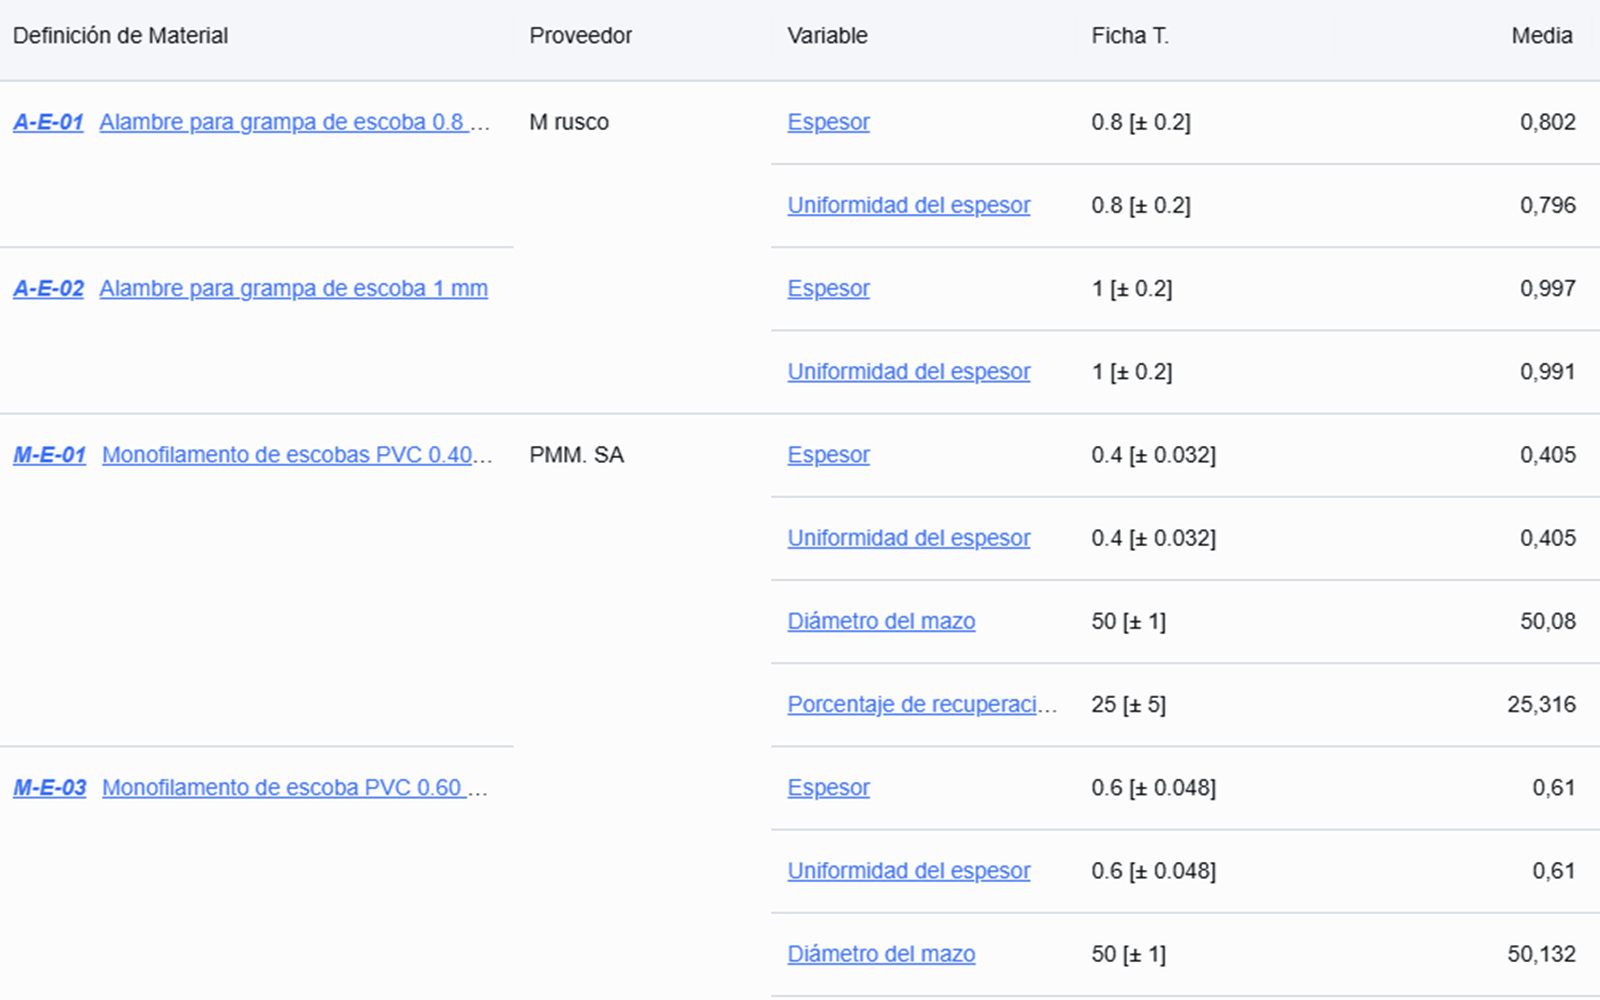Viewport: 1600px width, 1000px height.
Task: Open material code M-E-03 link
Action: click(49, 788)
